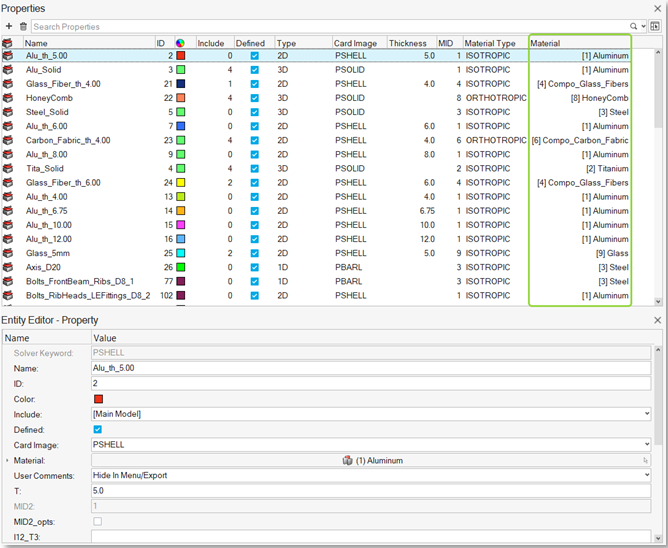Image resolution: width=668 pixels, height=548 pixels.
Task: Sort by the Thickness column header
Action: (408, 43)
